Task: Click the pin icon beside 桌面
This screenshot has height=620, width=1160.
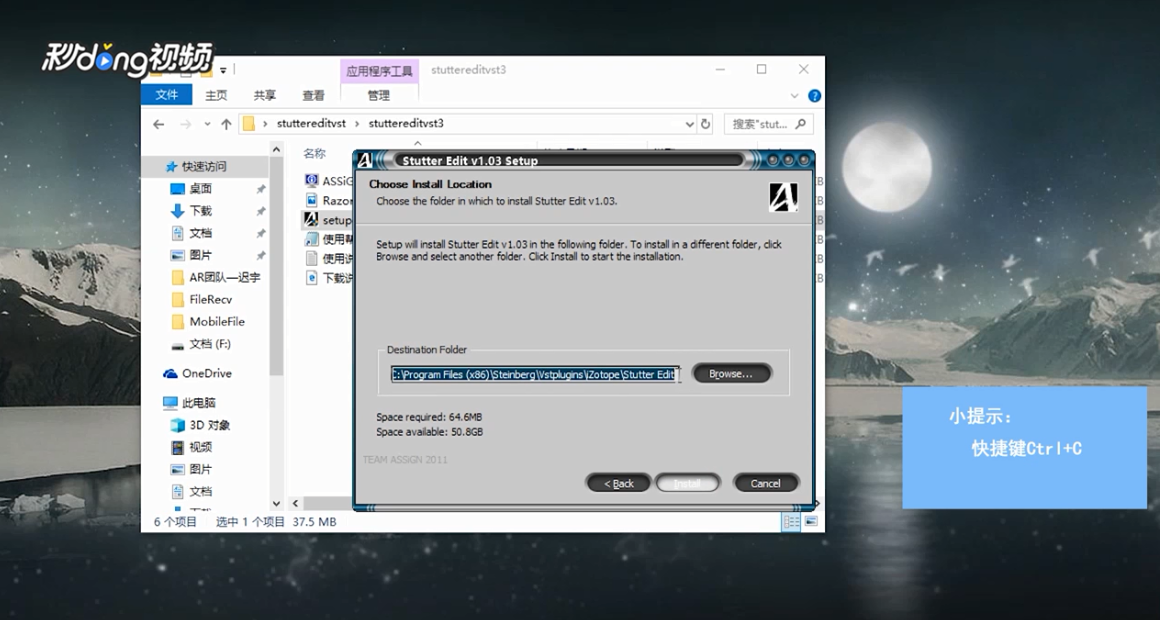Action: pos(260,189)
